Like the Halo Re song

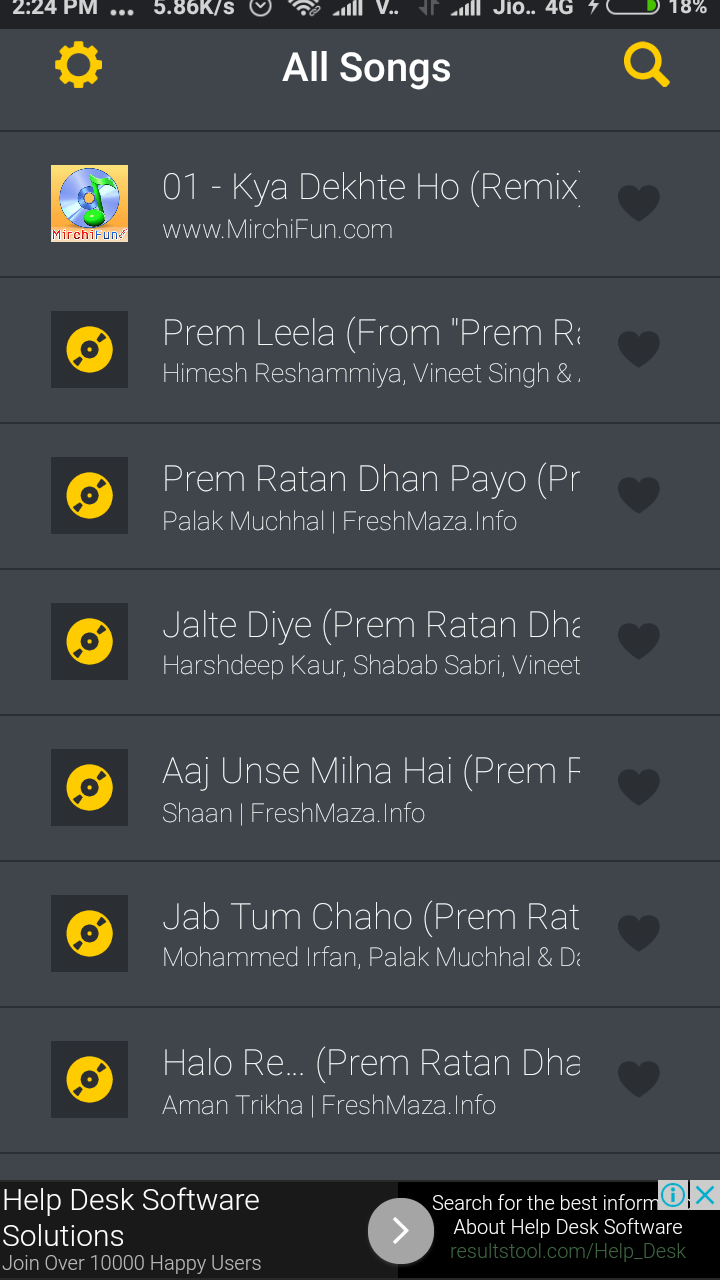[638, 1079]
